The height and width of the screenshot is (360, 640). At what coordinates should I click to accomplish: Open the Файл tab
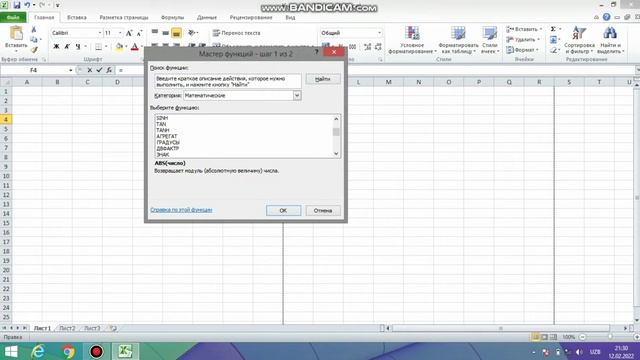coord(13,18)
